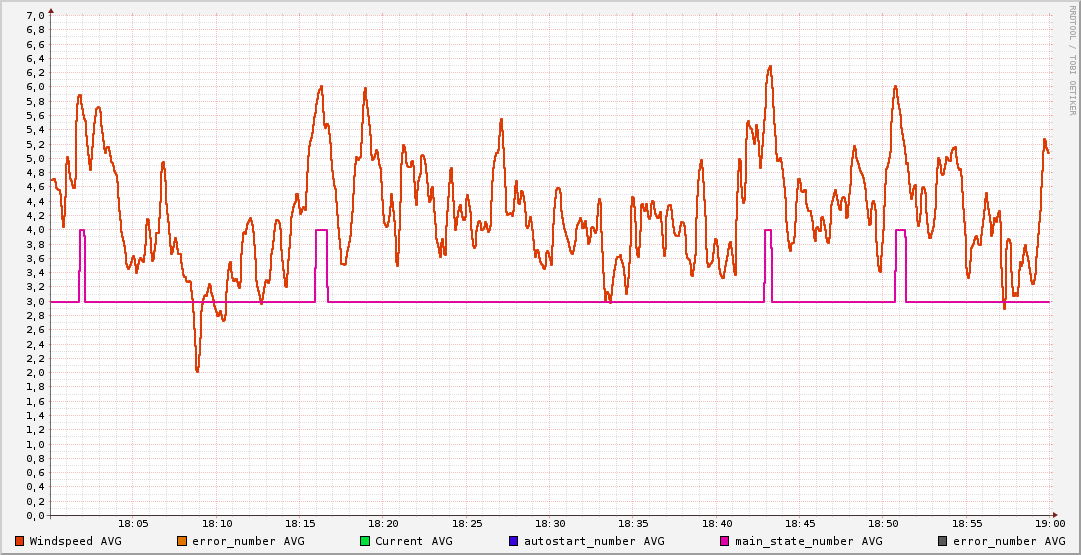This screenshot has width=1081, height=555.
Task: Click the 18:20 time axis label
Action: pyautogui.click(x=383, y=524)
